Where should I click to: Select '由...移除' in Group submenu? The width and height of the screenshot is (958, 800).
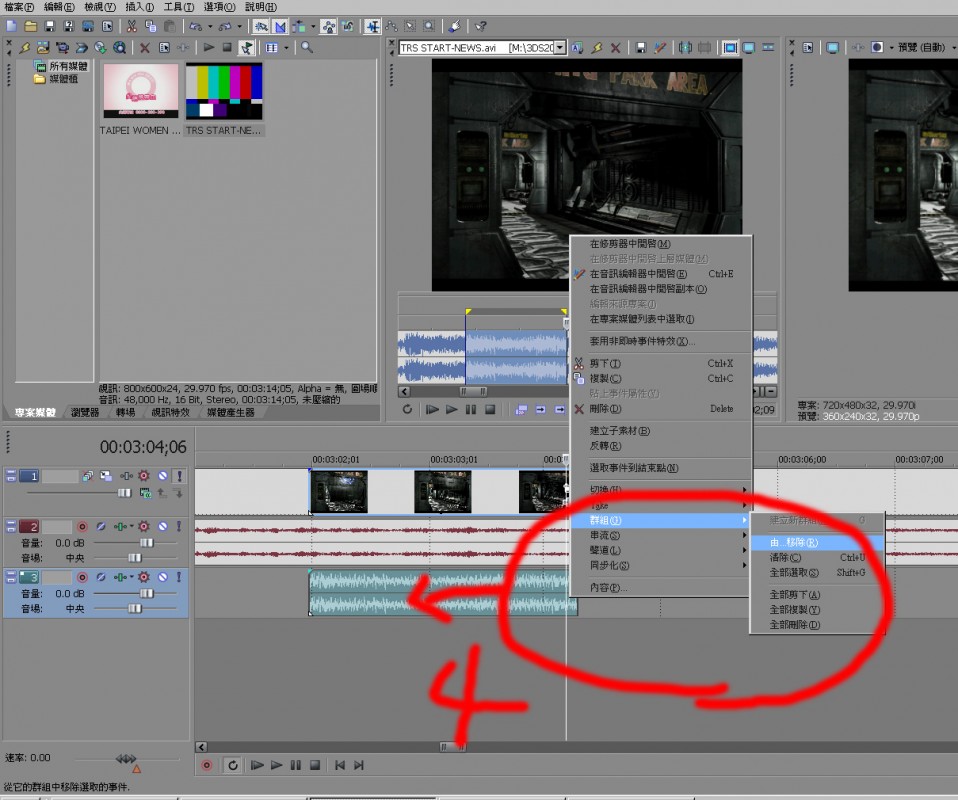[x=794, y=542]
